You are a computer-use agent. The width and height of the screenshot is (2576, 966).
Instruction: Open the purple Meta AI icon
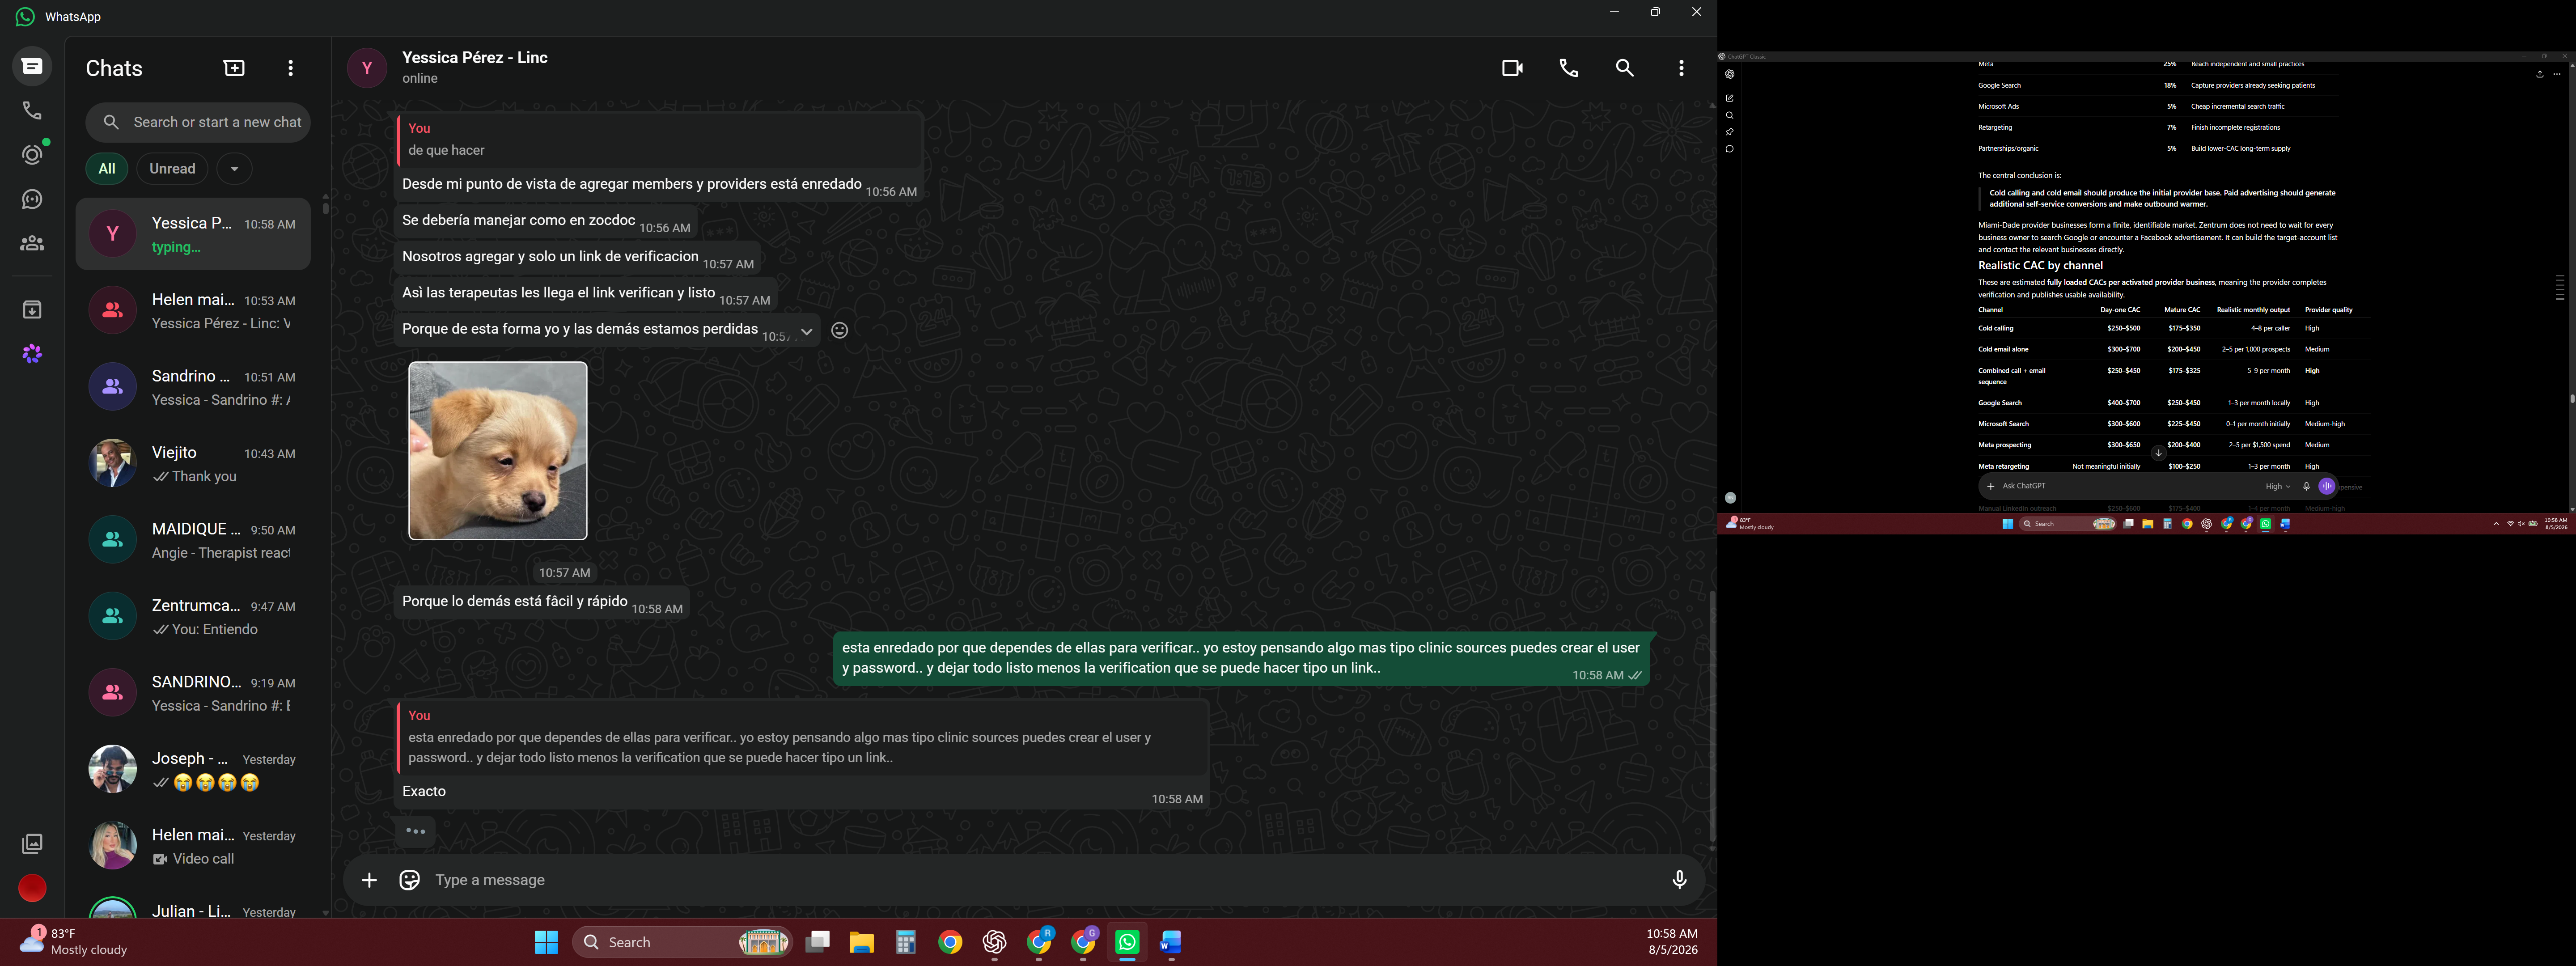(32, 354)
